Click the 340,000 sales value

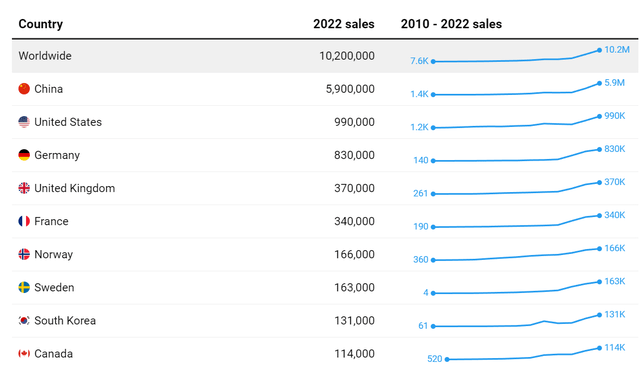(x=354, y=221)
